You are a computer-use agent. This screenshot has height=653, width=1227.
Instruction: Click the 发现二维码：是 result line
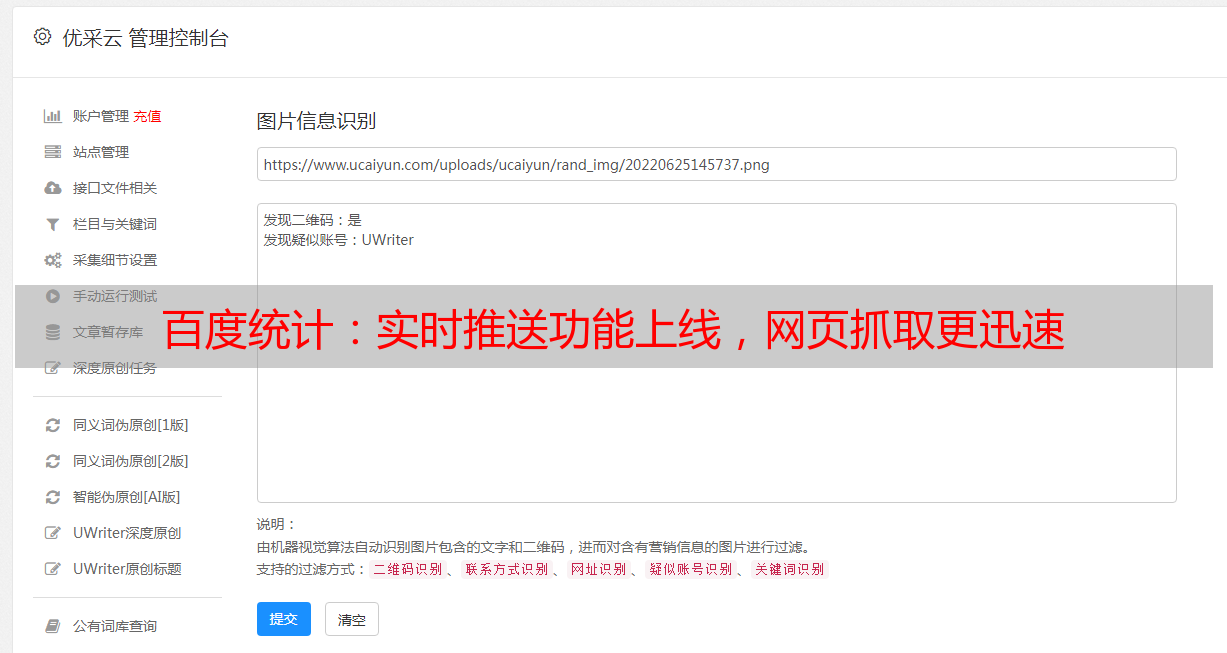(x=312, y=220)
